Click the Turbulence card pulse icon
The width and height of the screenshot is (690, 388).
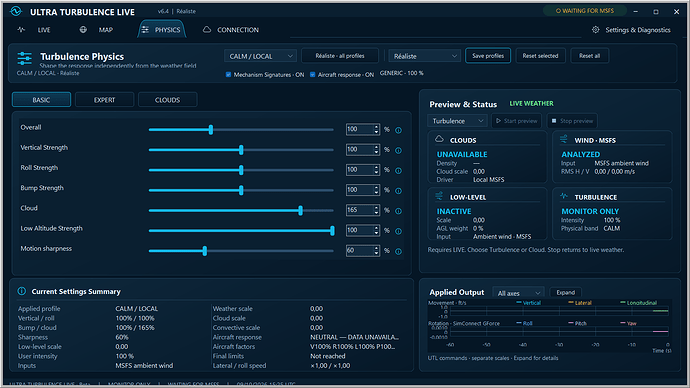564,196
